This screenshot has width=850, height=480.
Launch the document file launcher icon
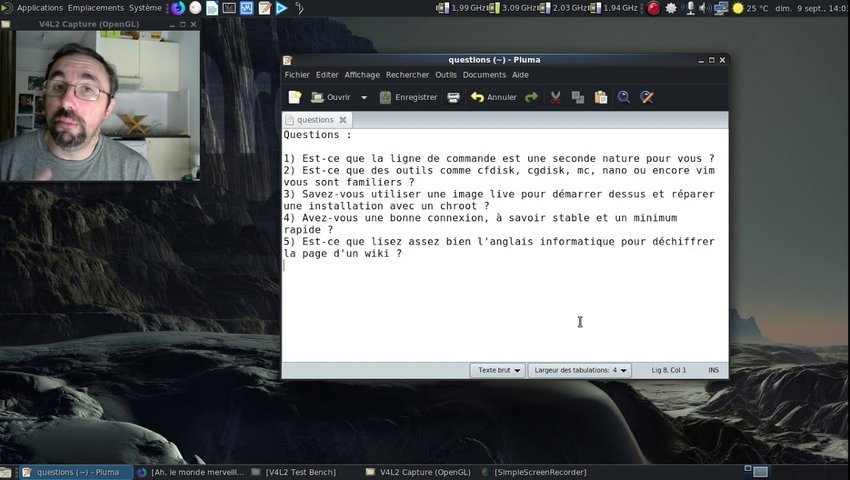pos(212,8)
